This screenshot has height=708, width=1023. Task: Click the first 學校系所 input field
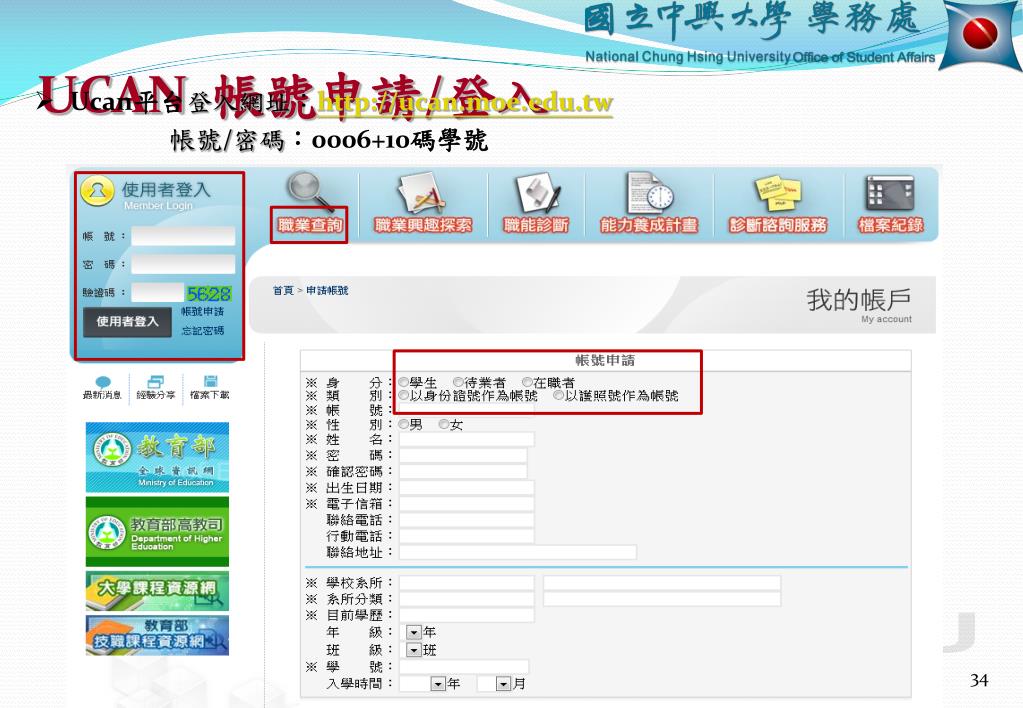click(x=466, y=583)
